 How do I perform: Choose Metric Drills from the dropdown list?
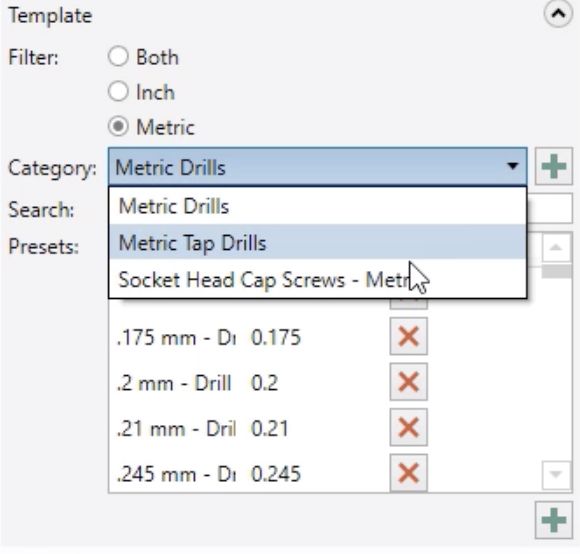tap(317, 206)
